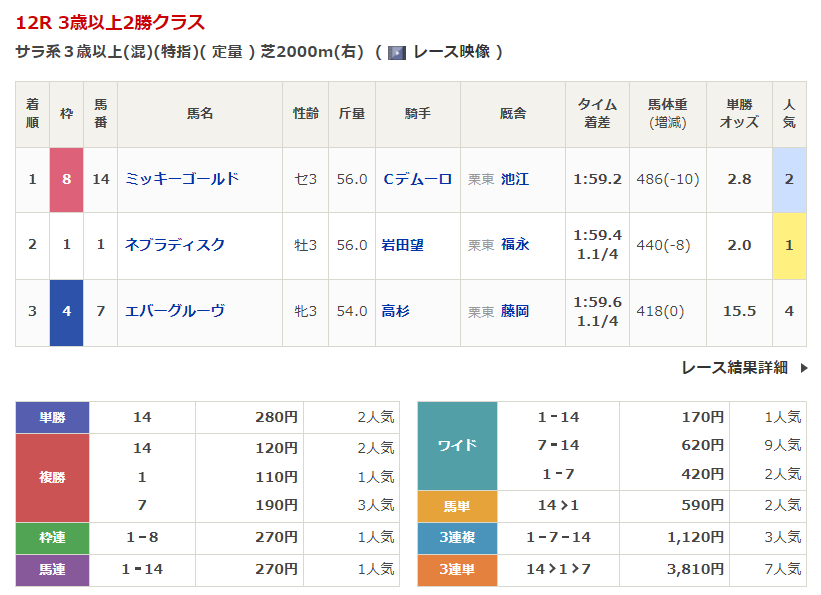Image resolution: width=821 pixels, height=595 pixels.
Task: Click the yellow popularity rank 1 cell
Action: pos(789,245)
